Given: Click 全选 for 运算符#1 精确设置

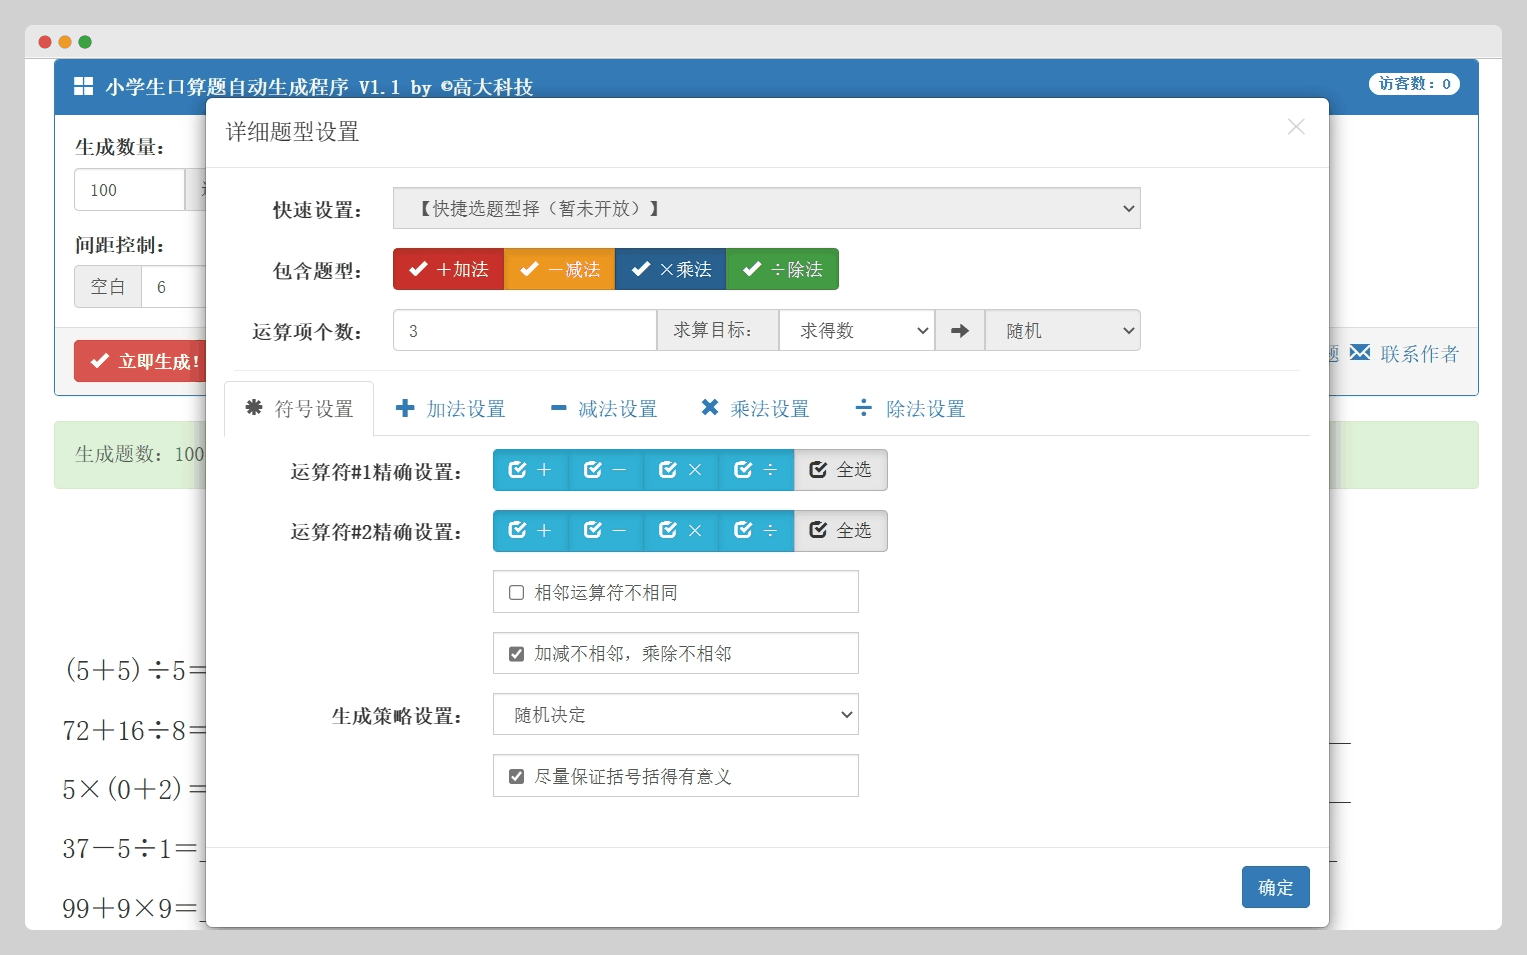Looking at the screenshot, I should 840,470.
